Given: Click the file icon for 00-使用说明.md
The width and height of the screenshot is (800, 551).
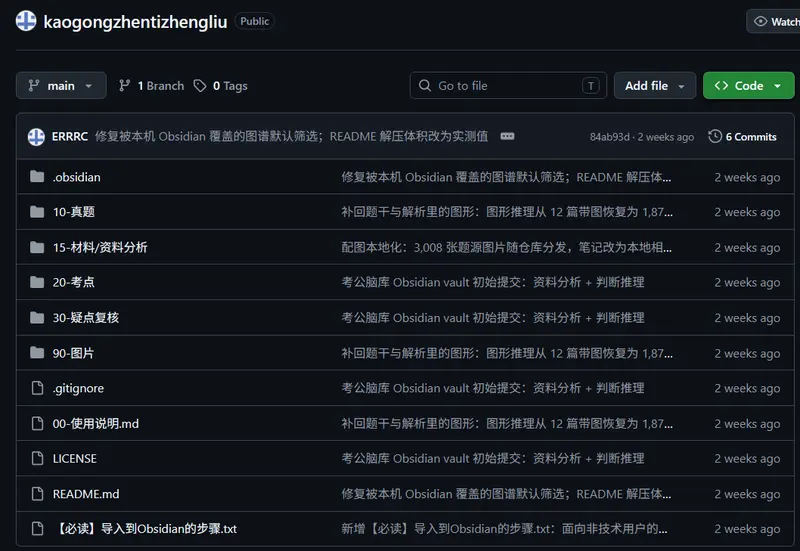Looking at the screenshot, I should coord(37,423).
